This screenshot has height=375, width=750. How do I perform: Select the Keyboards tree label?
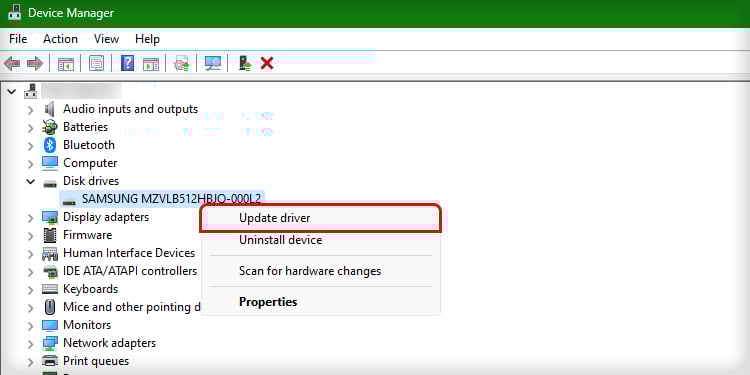[x=90, y=289]
